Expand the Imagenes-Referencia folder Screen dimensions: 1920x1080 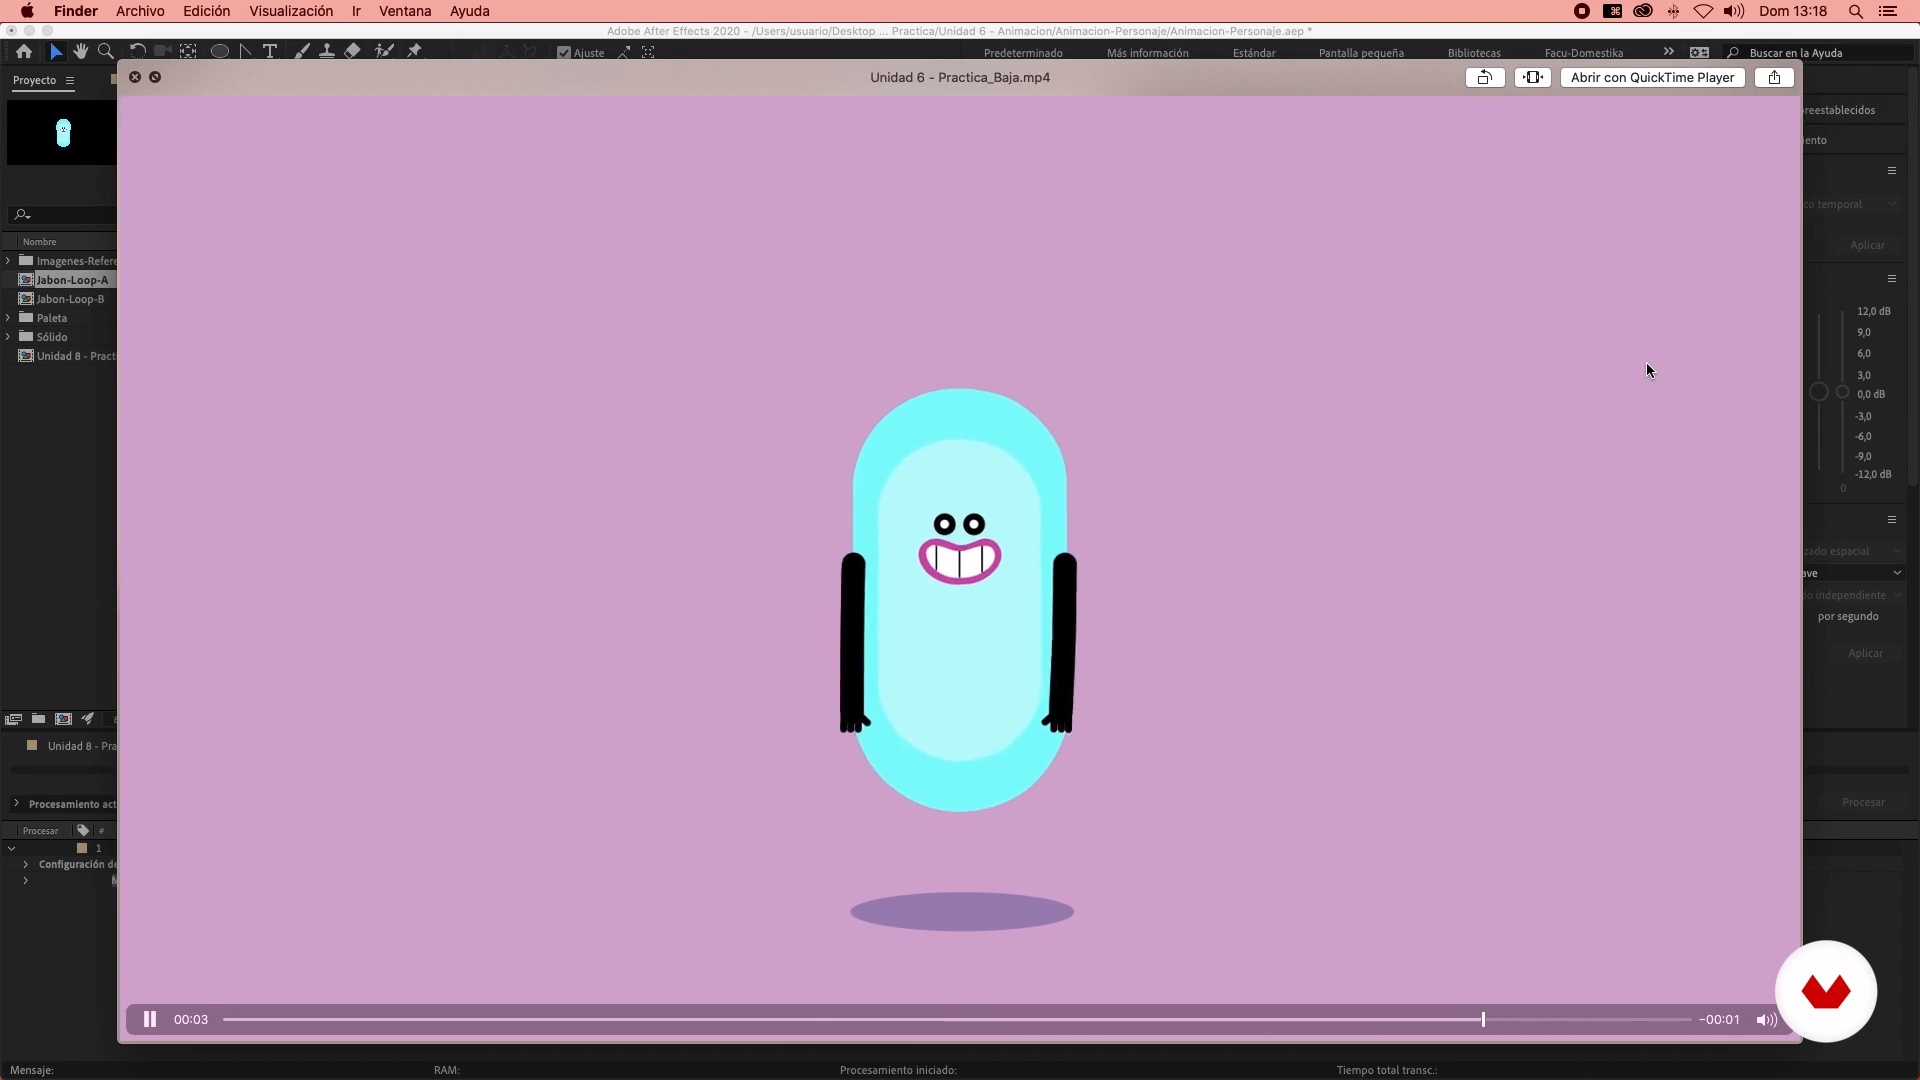(8, 261)
